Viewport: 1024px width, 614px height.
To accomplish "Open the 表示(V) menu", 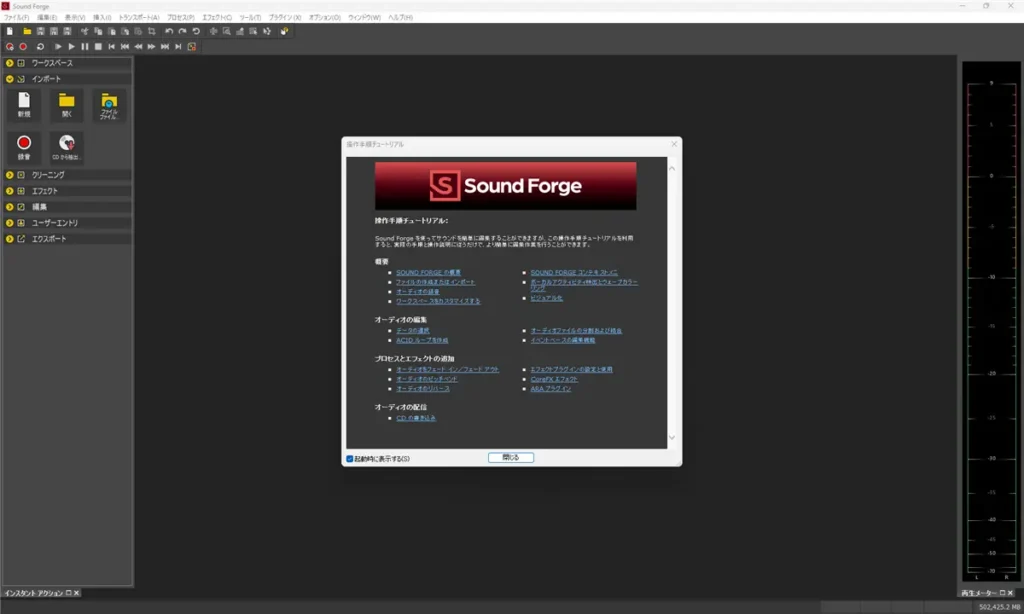I will pyautogui.click(x=75, y=18).
